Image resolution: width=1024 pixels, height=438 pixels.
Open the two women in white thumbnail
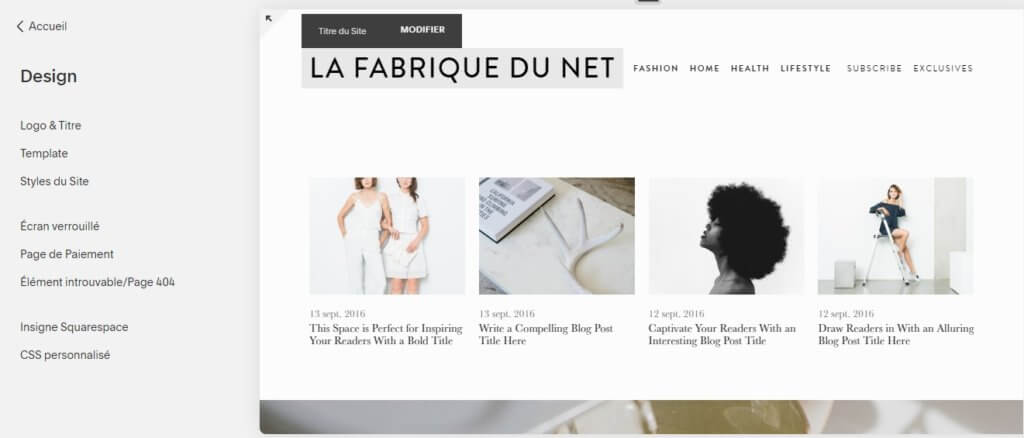387,236
